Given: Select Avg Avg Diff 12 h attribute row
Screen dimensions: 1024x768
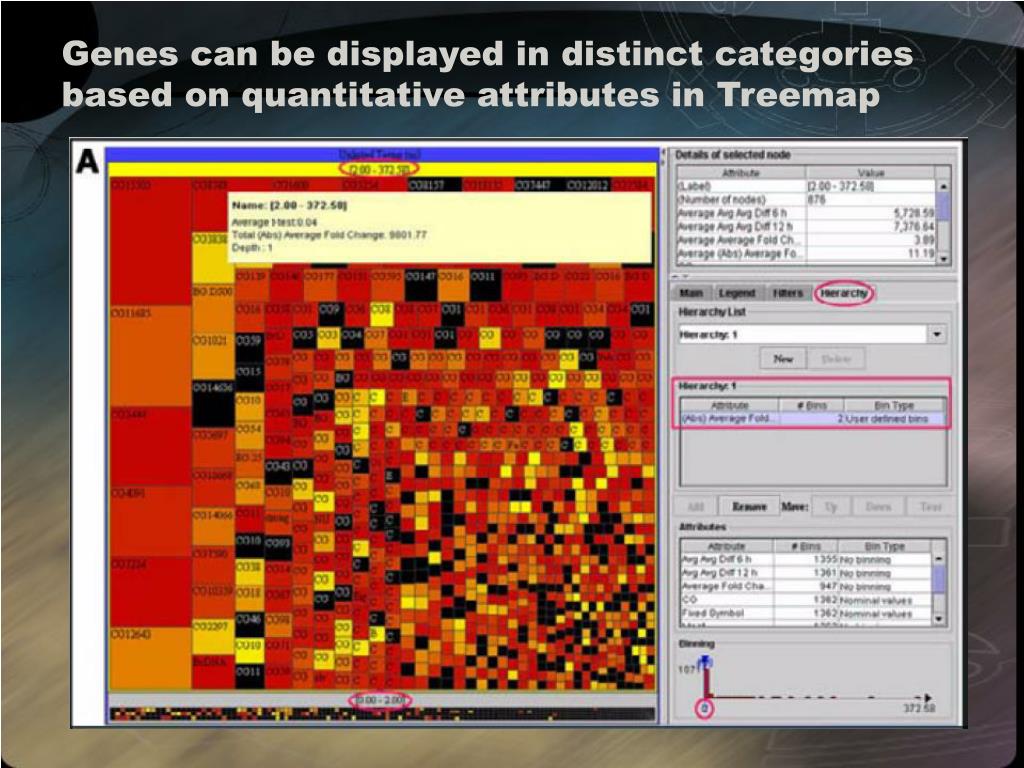Looking at the screenshot, I should [806, 573].
